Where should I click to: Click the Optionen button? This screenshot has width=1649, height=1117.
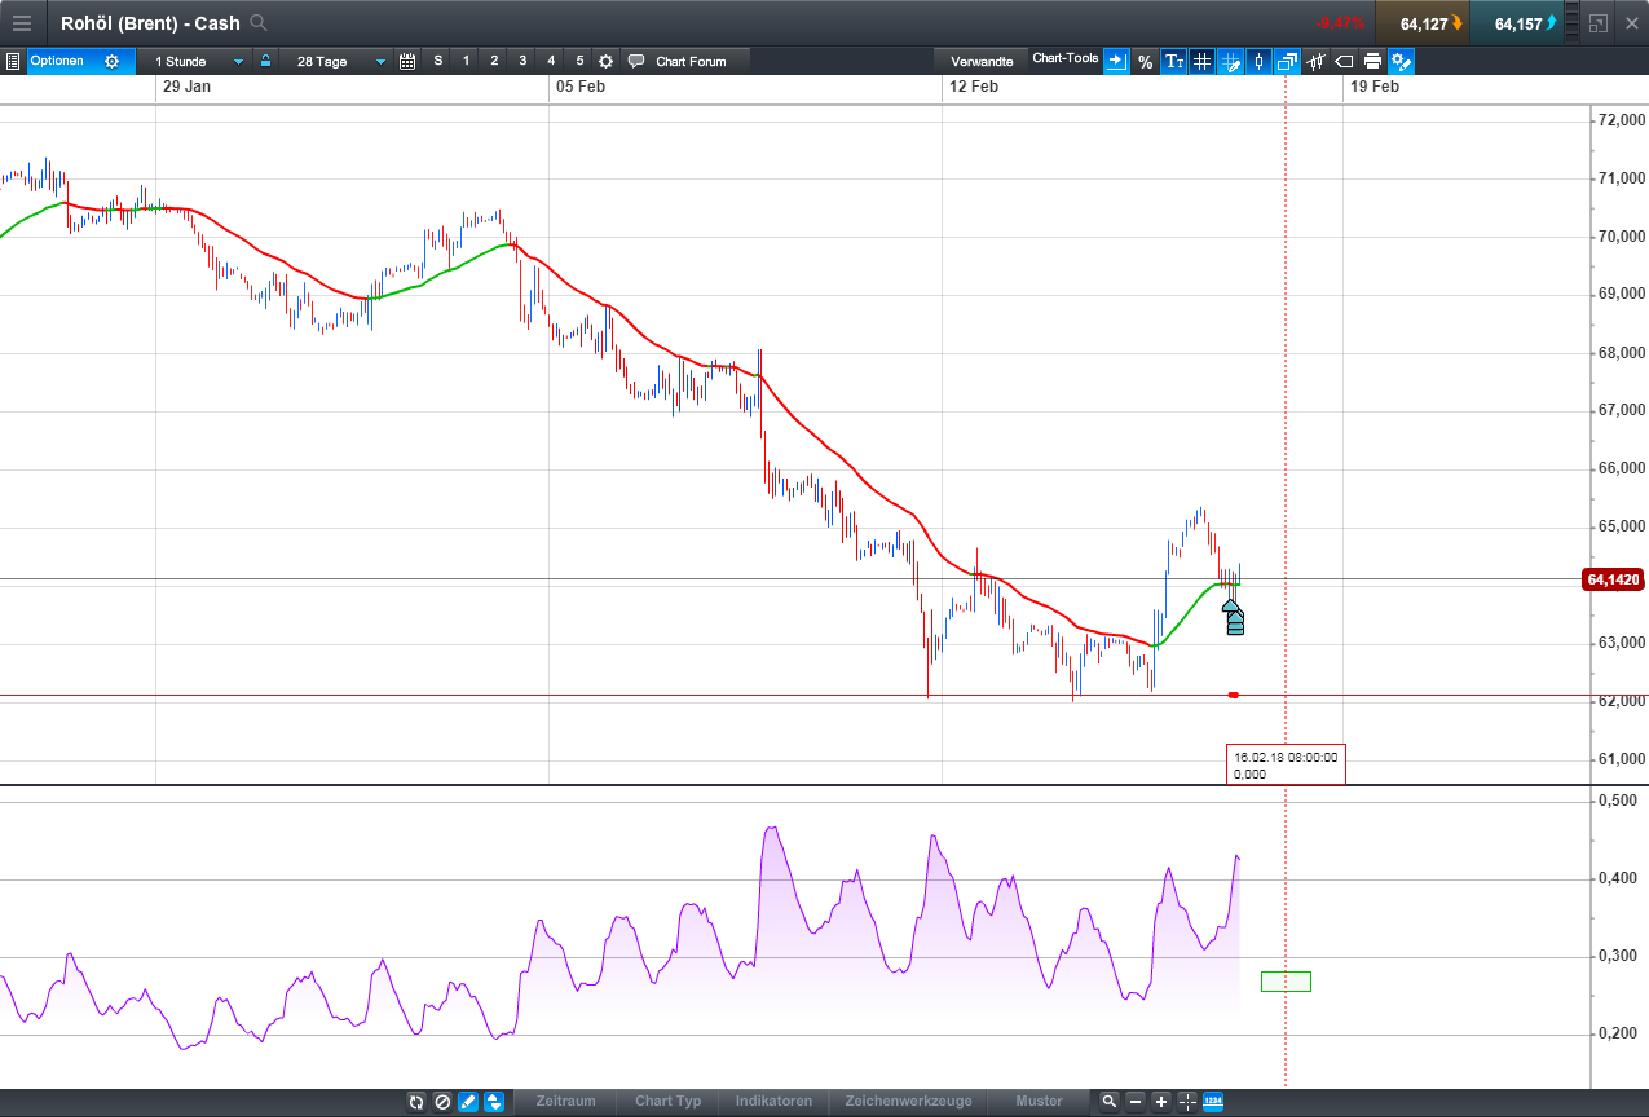click(58, 61)
